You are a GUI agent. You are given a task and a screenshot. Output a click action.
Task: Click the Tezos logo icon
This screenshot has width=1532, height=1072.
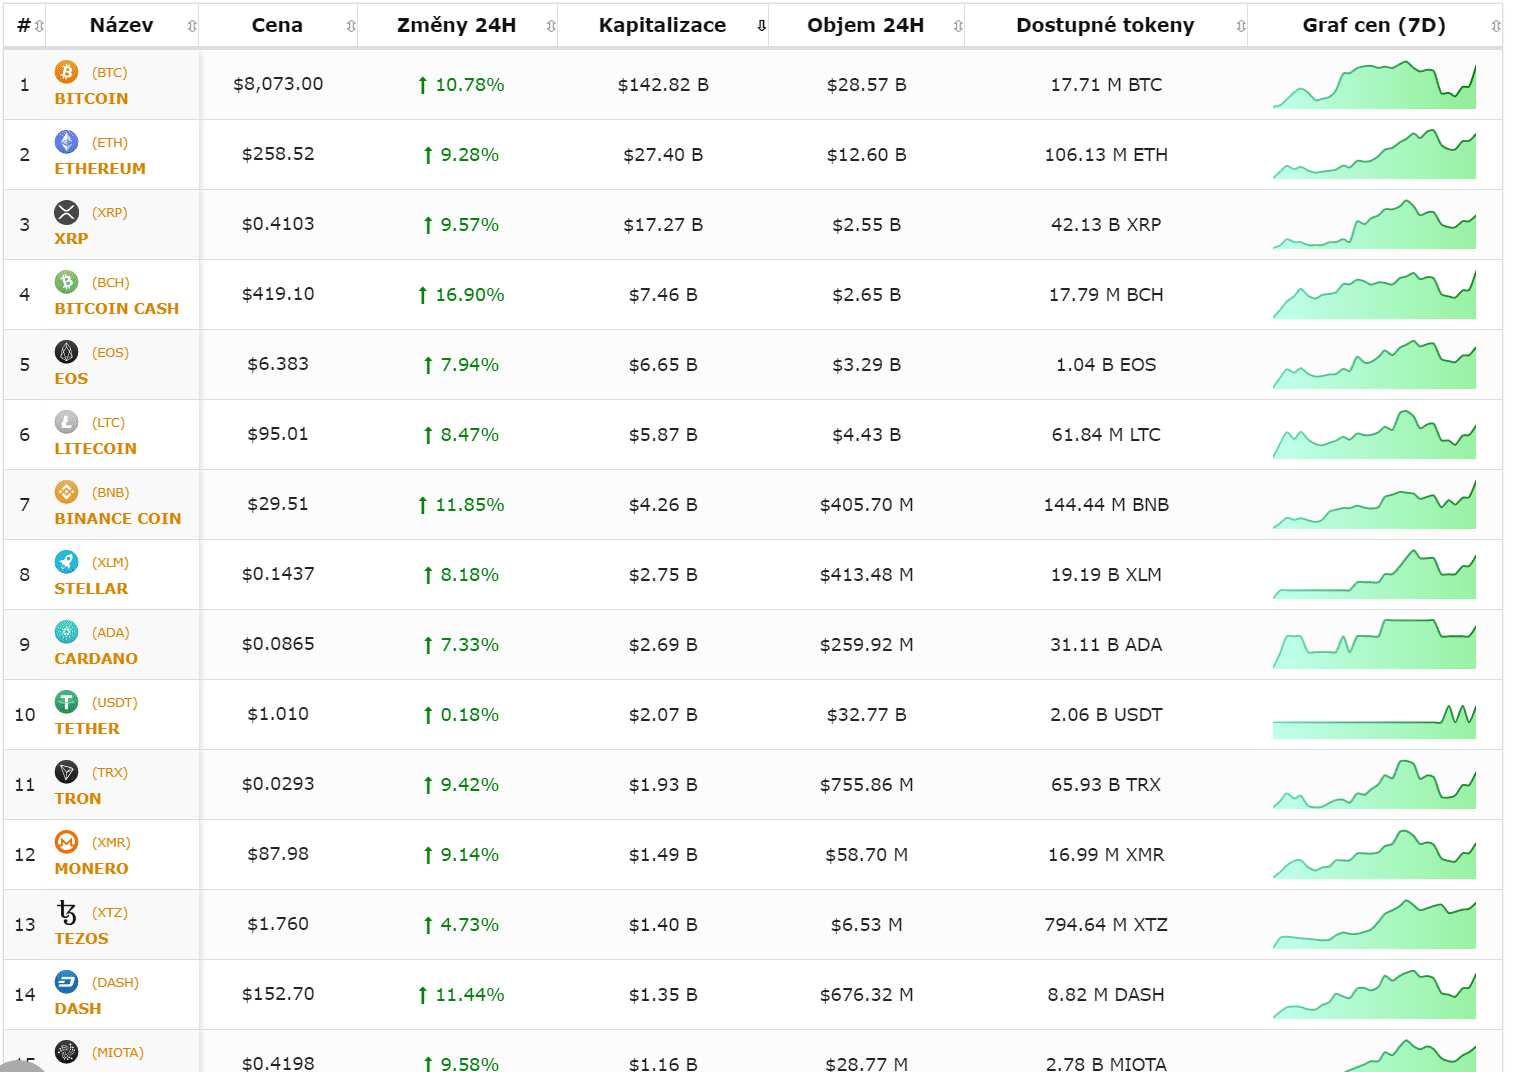(66, 912)
